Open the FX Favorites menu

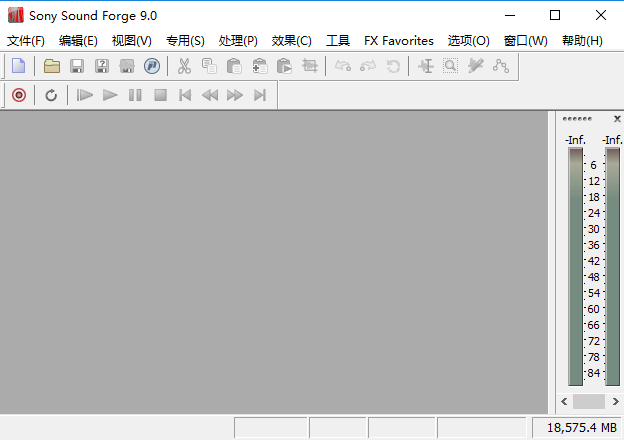(x=399, y=41)
